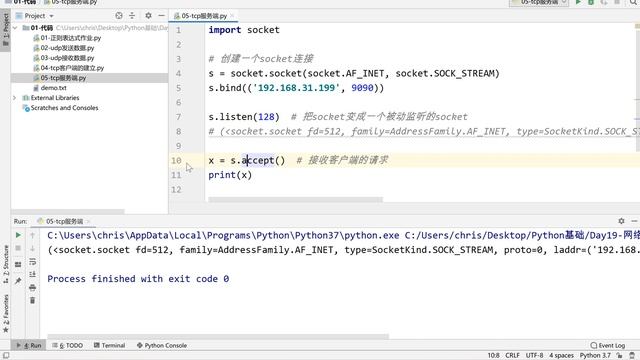Collapse the 01-代码 project folder
This screenshot has height=360, width=640.
[x=15, y=28]
